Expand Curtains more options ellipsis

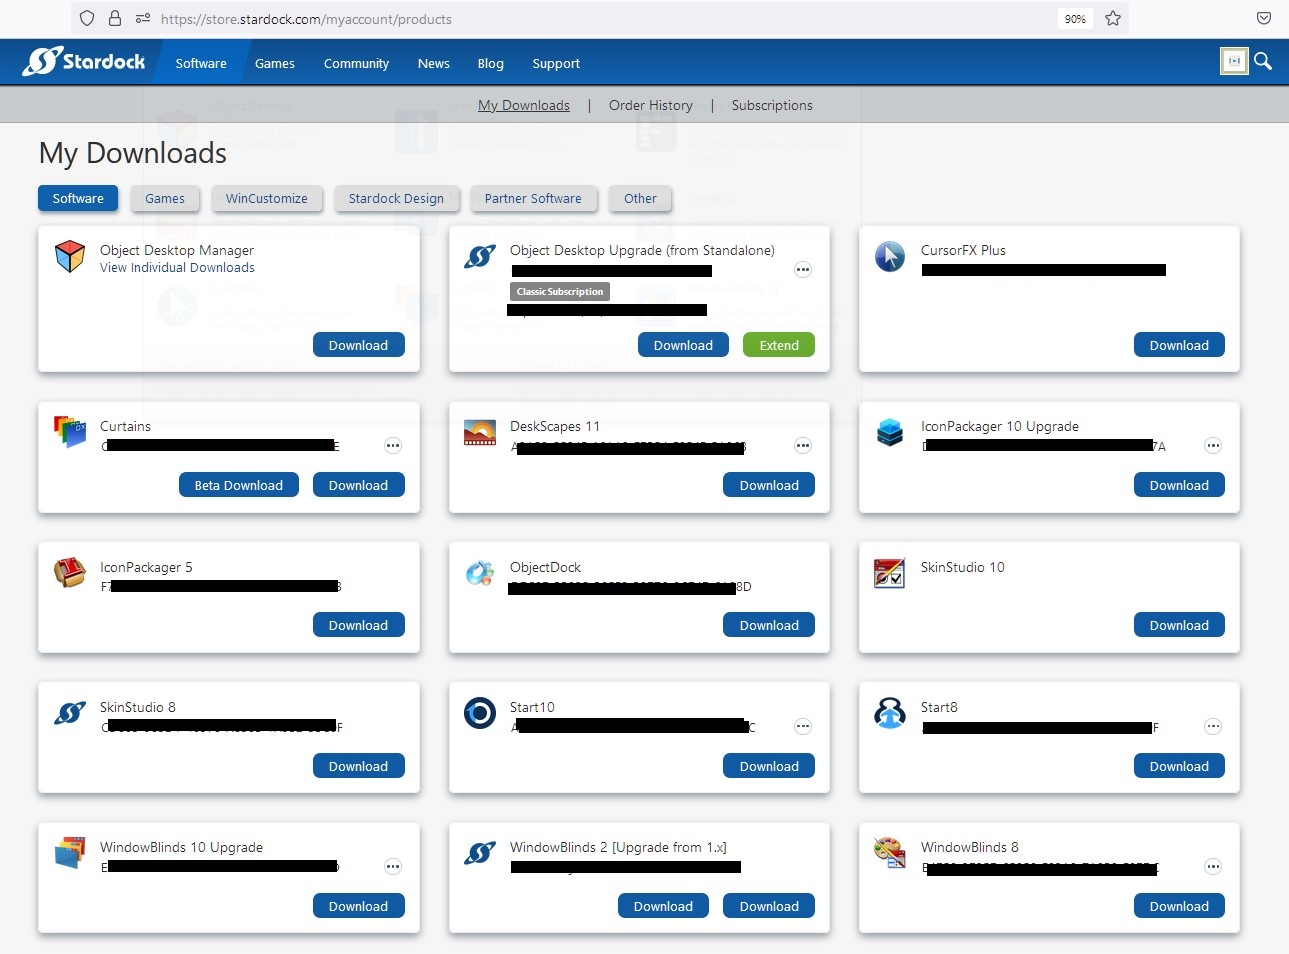pyautogui.click(x=393, y=446)
